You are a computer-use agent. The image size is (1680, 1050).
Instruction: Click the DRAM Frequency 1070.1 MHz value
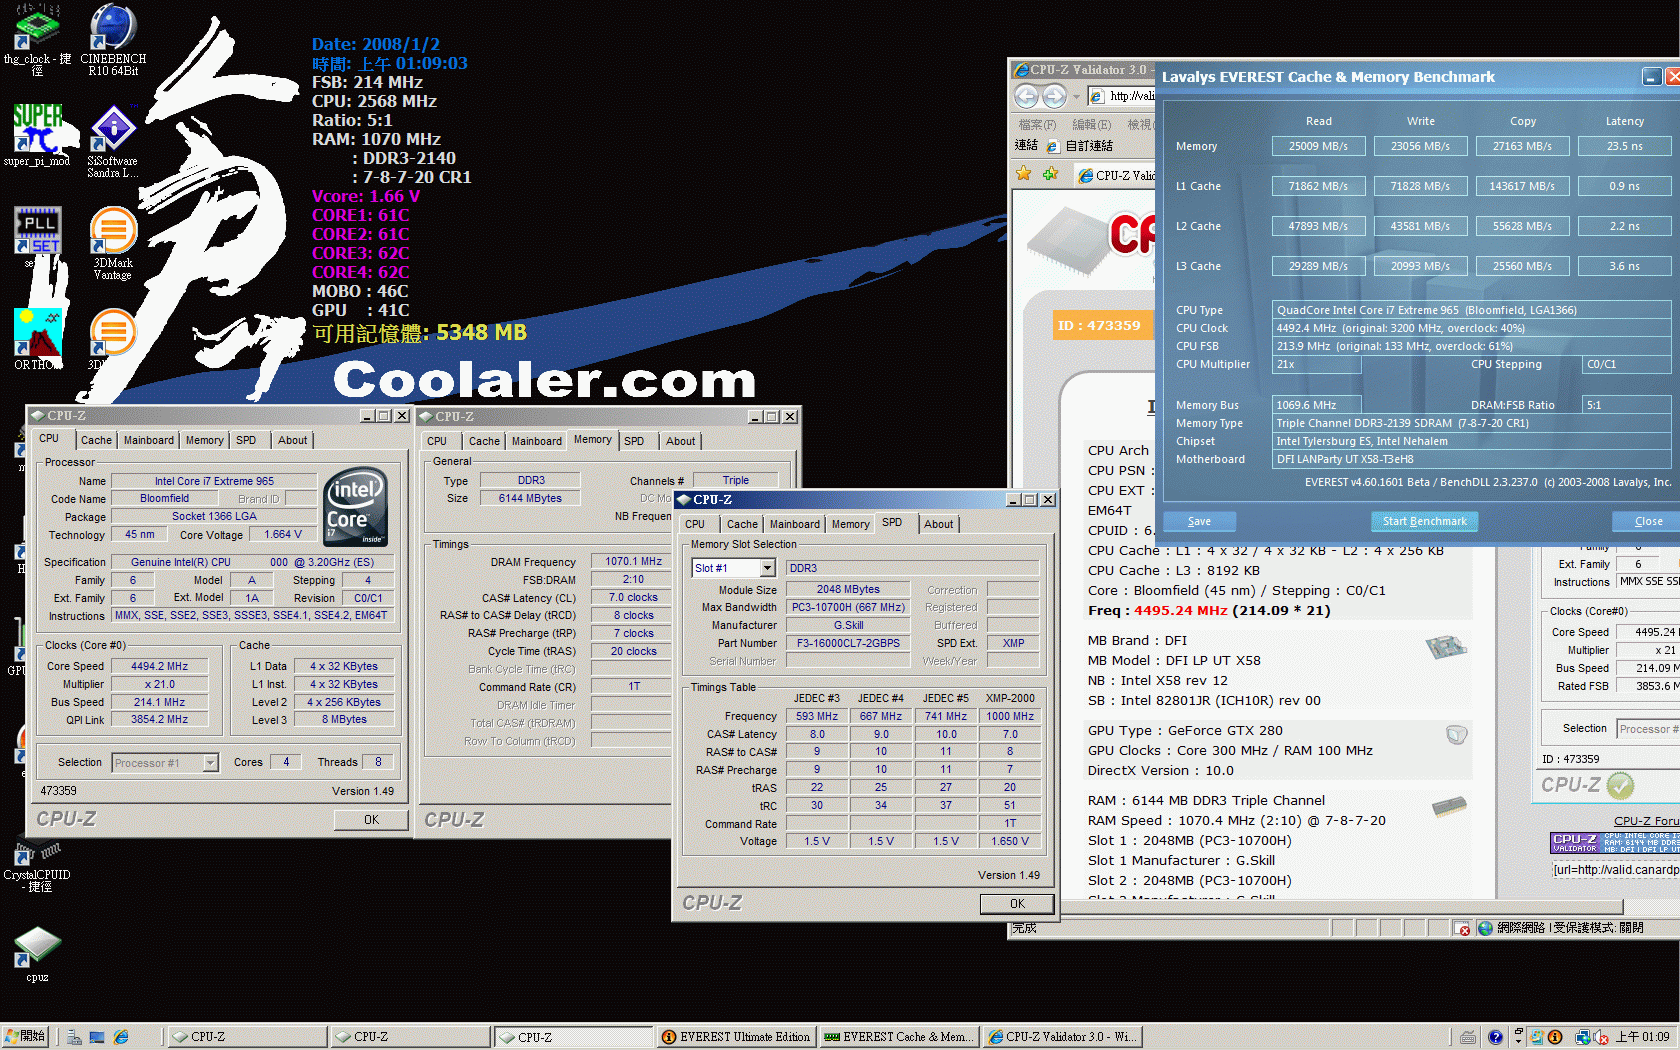(633, 562)
